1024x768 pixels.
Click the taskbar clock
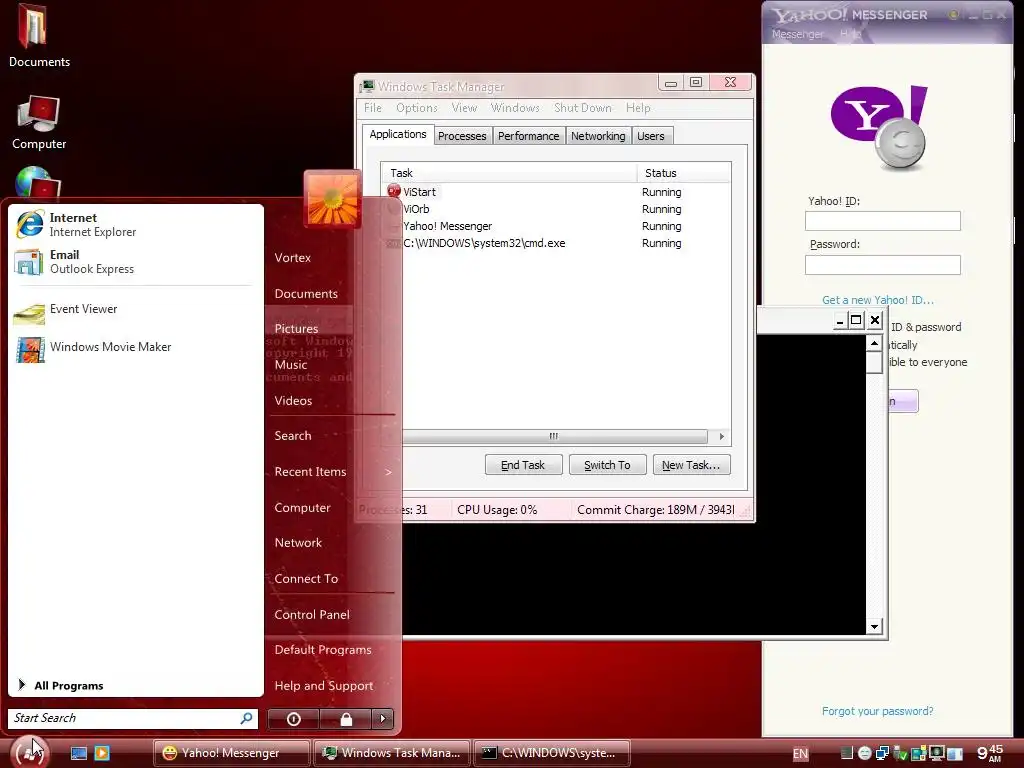coord(990,753)
